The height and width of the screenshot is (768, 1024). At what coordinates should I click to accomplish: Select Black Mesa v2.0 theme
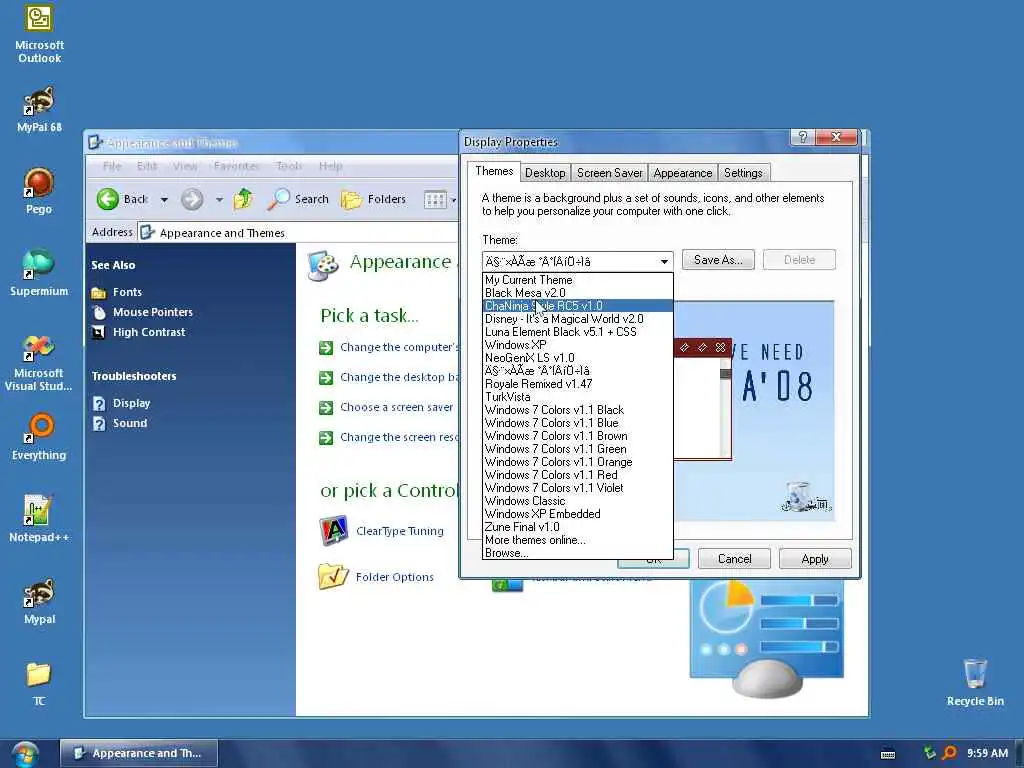577,293
